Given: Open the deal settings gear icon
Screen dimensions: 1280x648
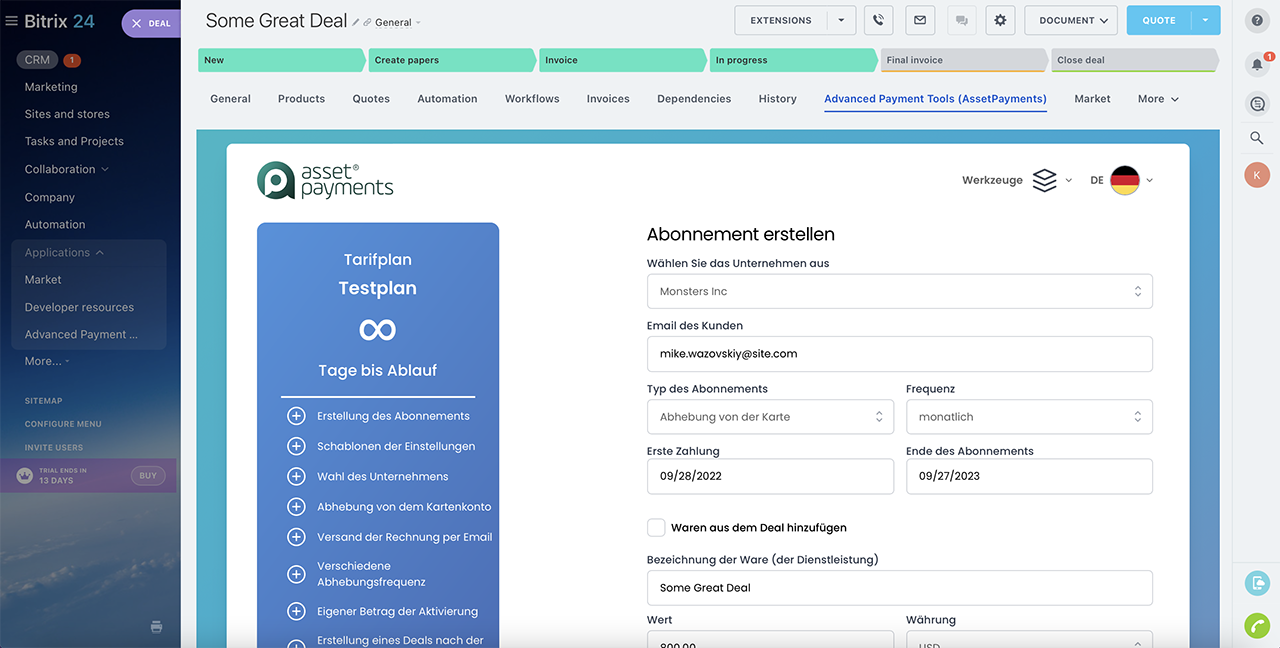Looking at the screenshot, I should click(x=1000, y=20).
